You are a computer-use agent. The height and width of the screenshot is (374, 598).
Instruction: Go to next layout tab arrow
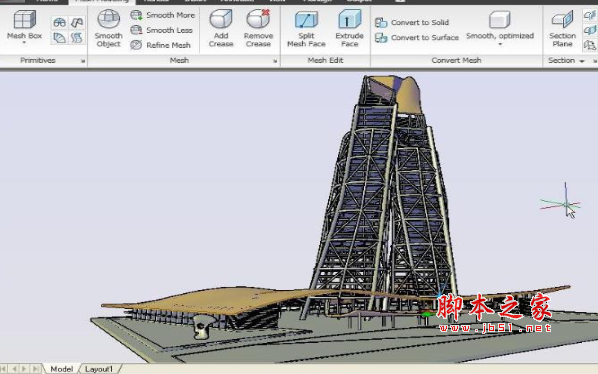click(24, 369)
